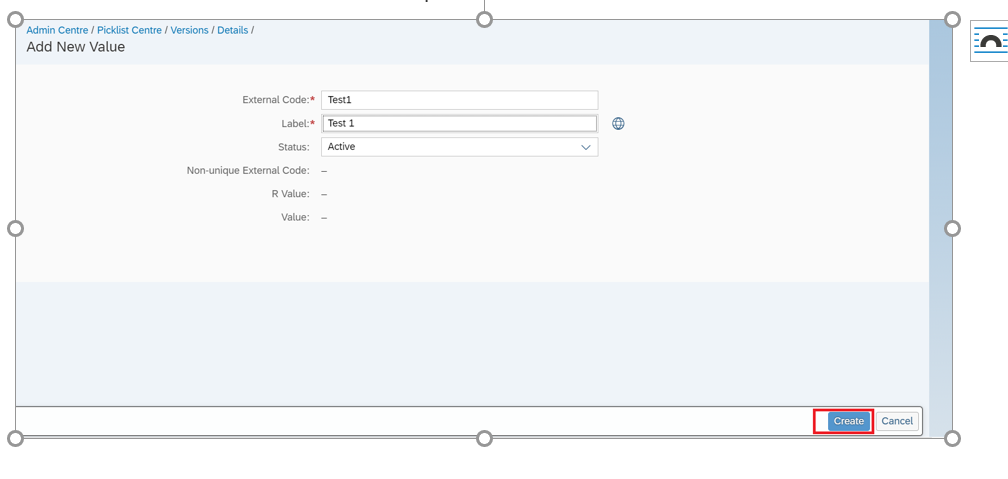Click the External Code label text

(276, 100)
